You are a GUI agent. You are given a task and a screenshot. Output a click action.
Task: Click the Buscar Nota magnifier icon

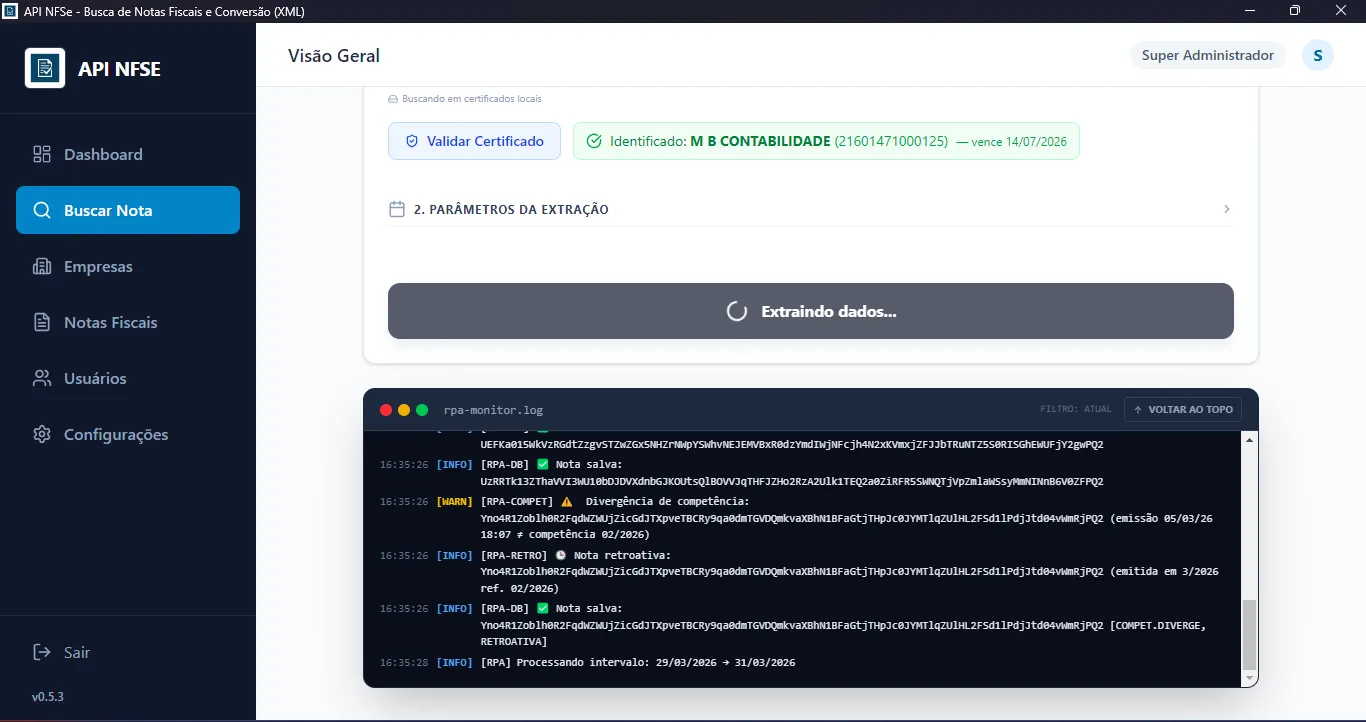[x=42, y=210]
